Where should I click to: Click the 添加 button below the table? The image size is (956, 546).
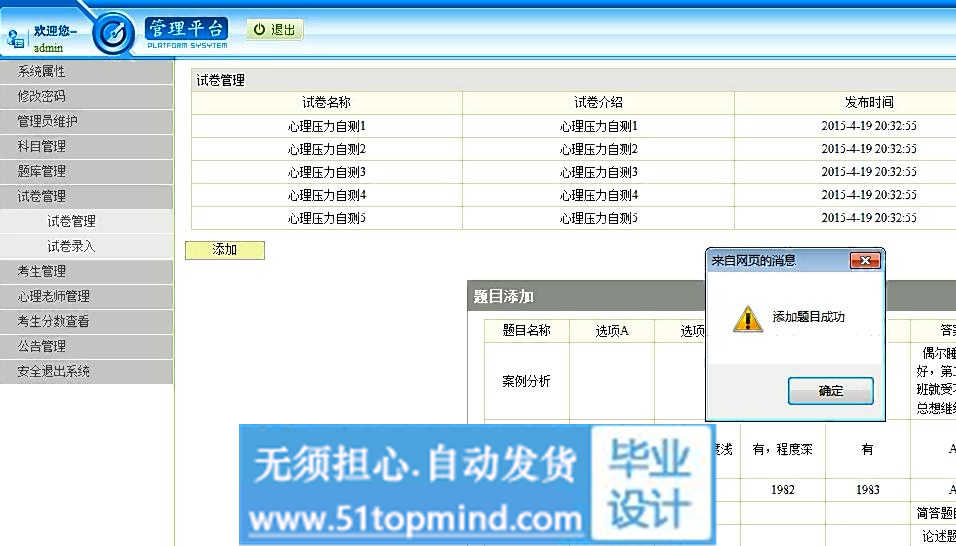pyautogui.click(x=225, y=250)
